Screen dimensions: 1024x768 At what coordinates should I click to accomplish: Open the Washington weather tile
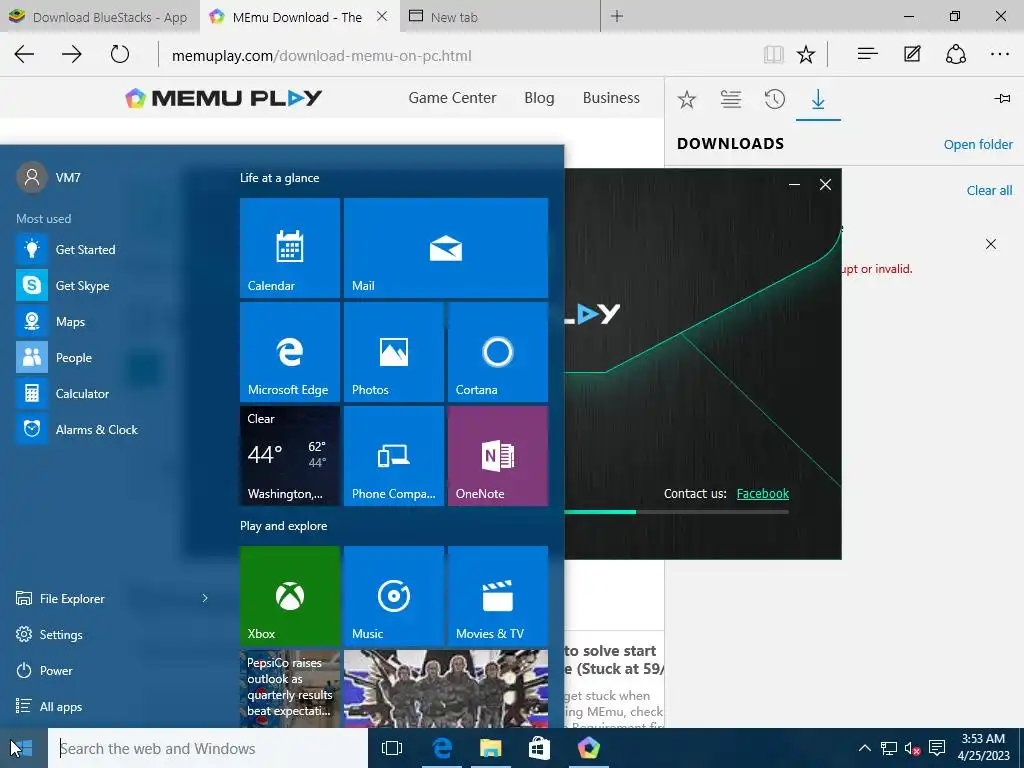pos(289,456)
